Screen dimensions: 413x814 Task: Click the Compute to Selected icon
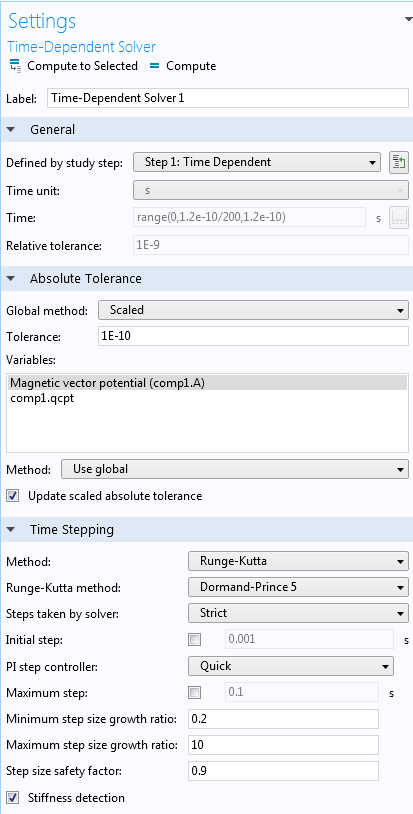coord(16,66)
